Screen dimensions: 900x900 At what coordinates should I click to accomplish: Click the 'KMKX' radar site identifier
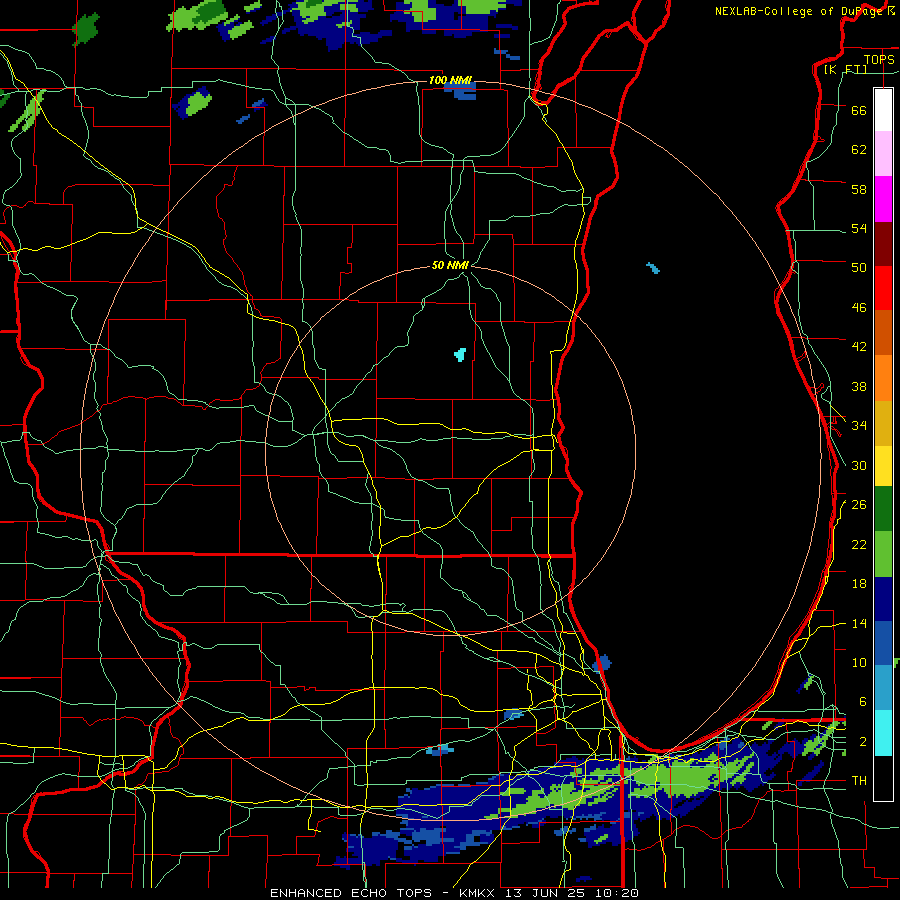point(480,893)
